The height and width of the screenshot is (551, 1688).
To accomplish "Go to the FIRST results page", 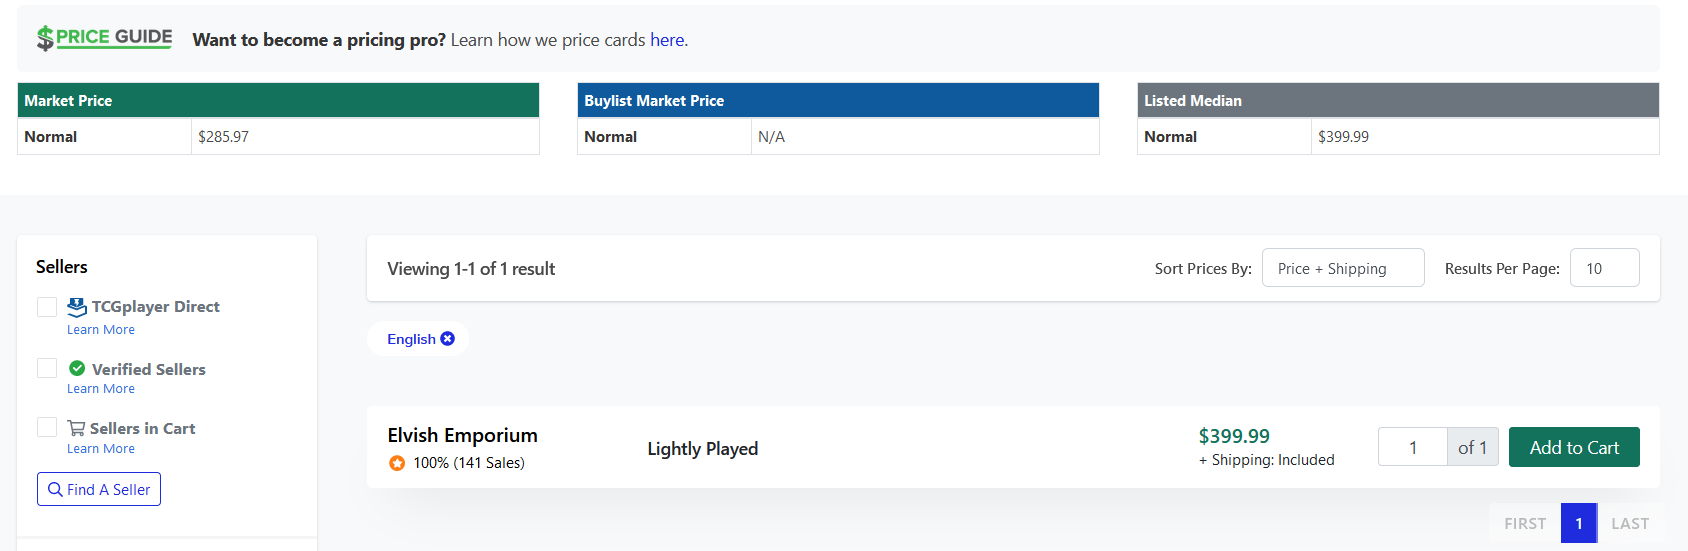I will [1525, 523].
